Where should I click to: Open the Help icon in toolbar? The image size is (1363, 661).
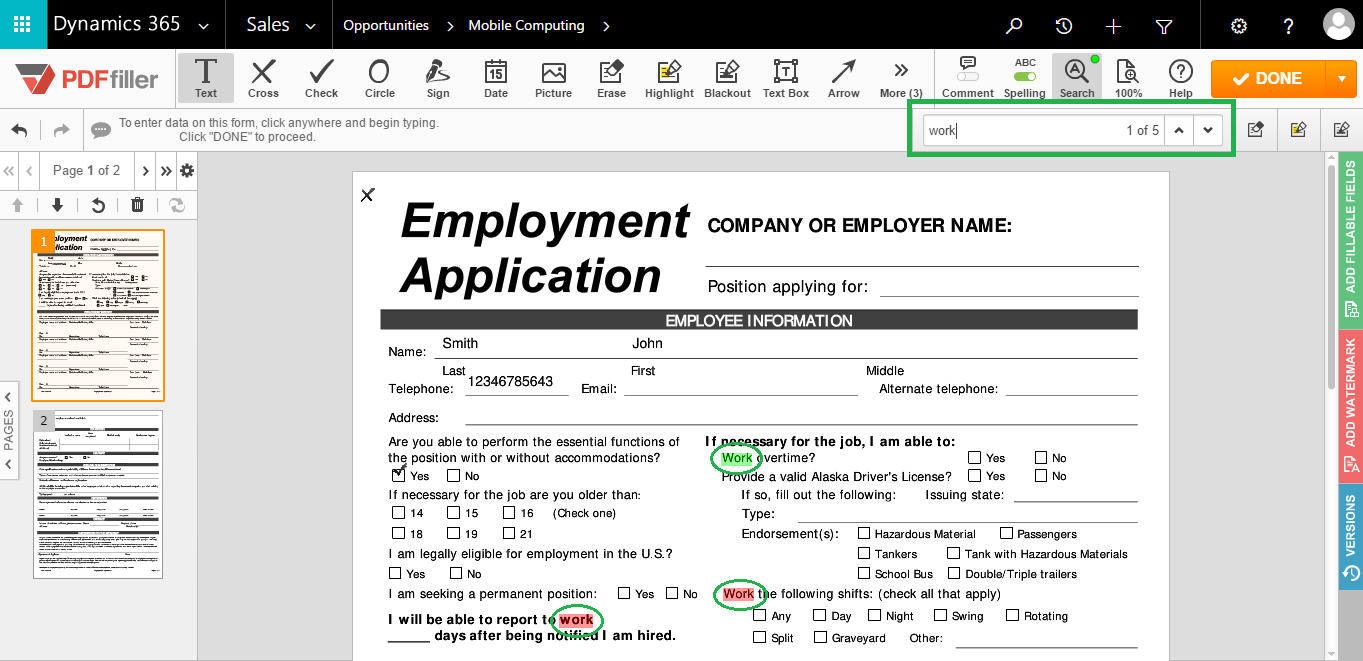click(x=1181, y=78)
